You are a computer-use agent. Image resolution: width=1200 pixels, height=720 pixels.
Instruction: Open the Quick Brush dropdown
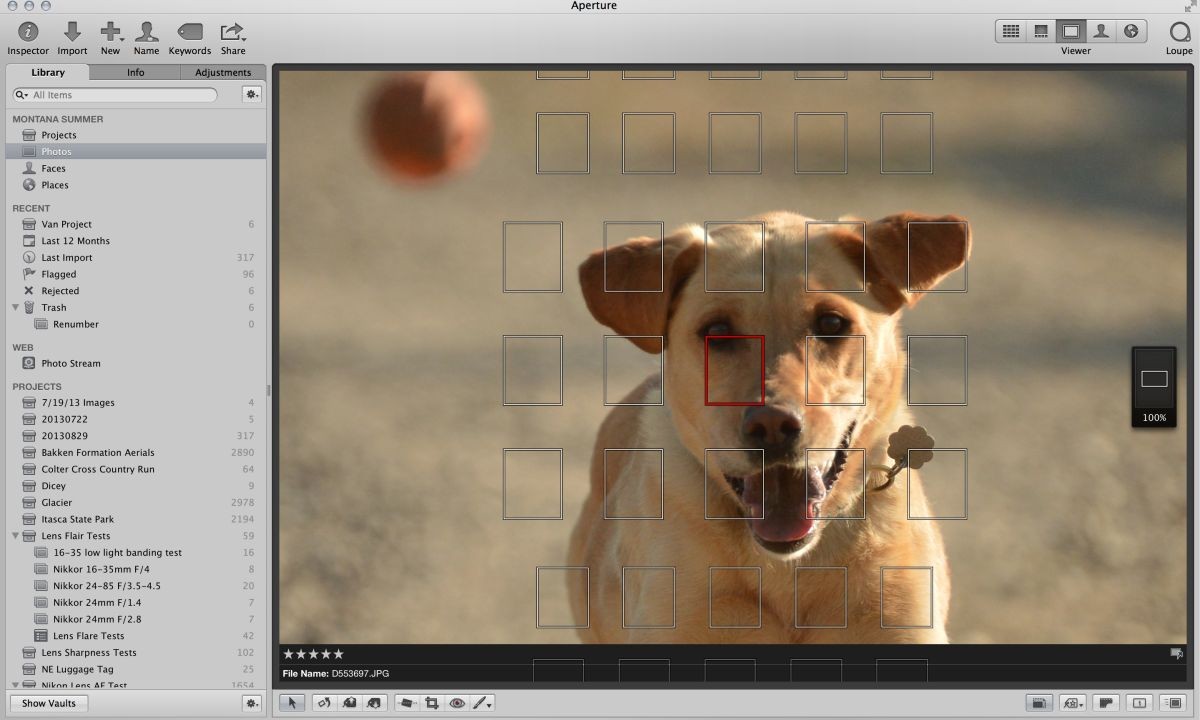(482, 703)
